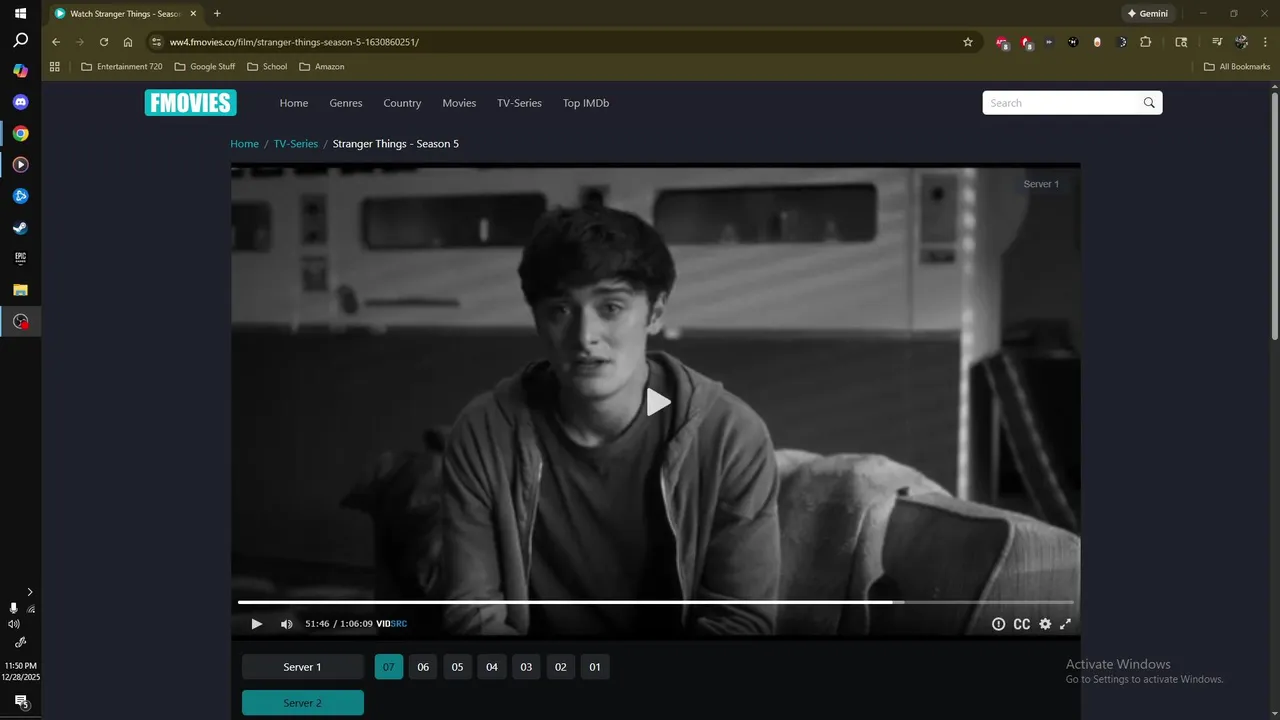
Task: Click the Home breadcrumb link
Action: pos(244,144)
